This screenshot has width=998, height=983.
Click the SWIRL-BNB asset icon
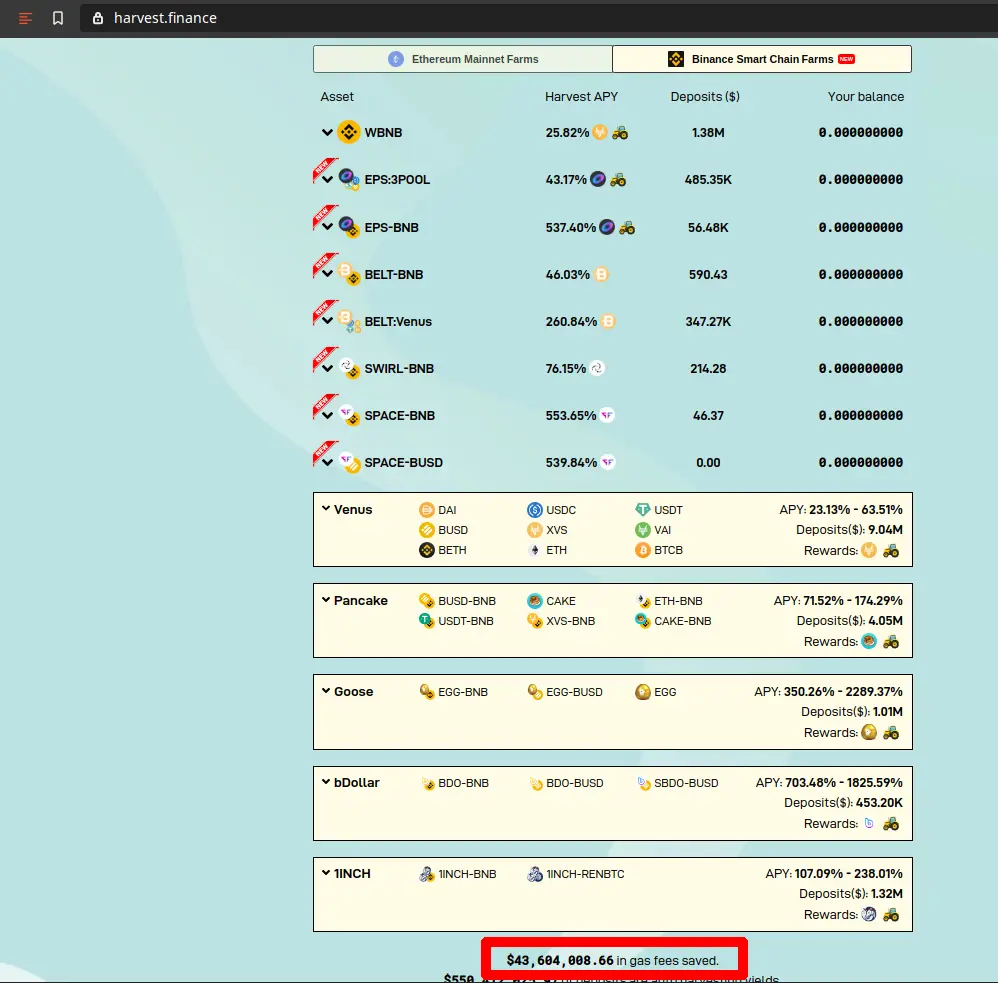click(x=349, y=369)
